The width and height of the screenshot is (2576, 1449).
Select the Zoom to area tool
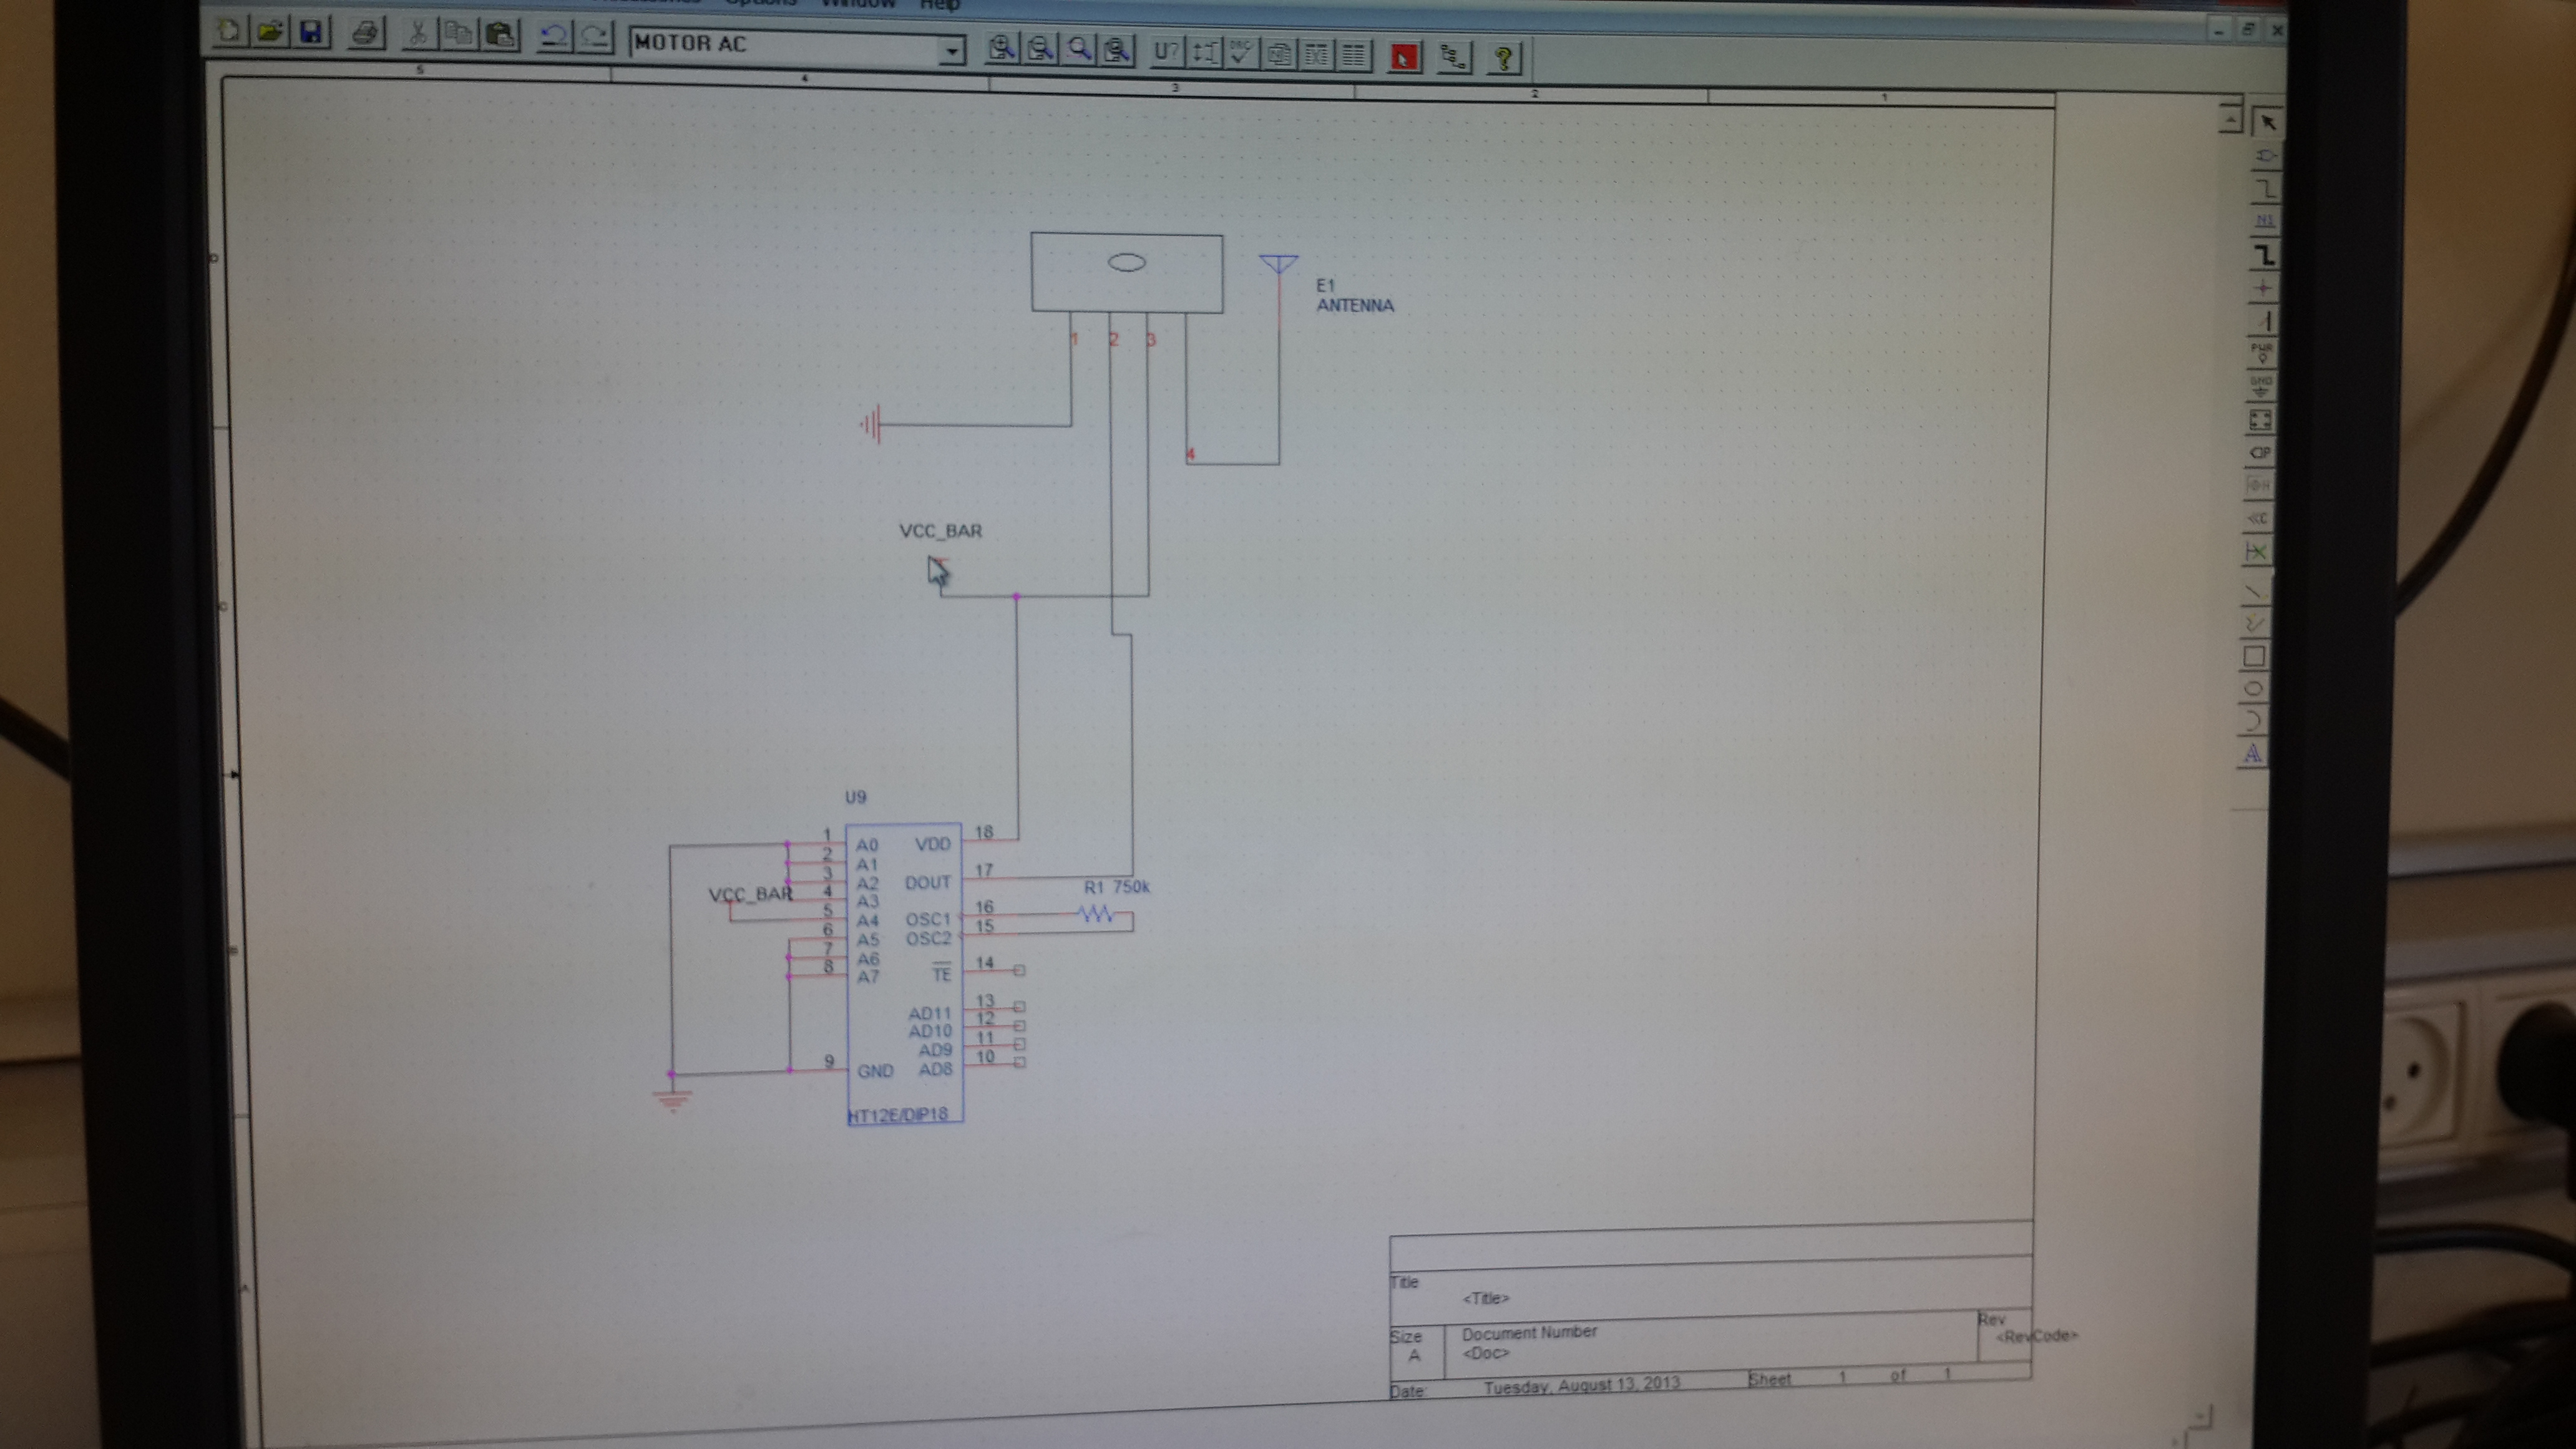click(x=1079, y=50)
